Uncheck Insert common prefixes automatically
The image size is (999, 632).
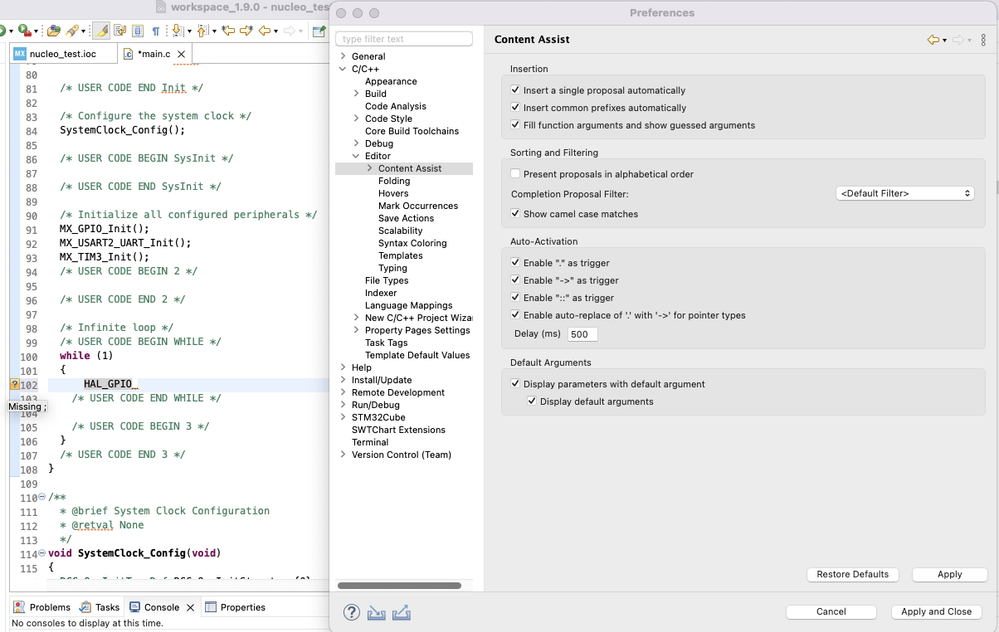[515, 107]
